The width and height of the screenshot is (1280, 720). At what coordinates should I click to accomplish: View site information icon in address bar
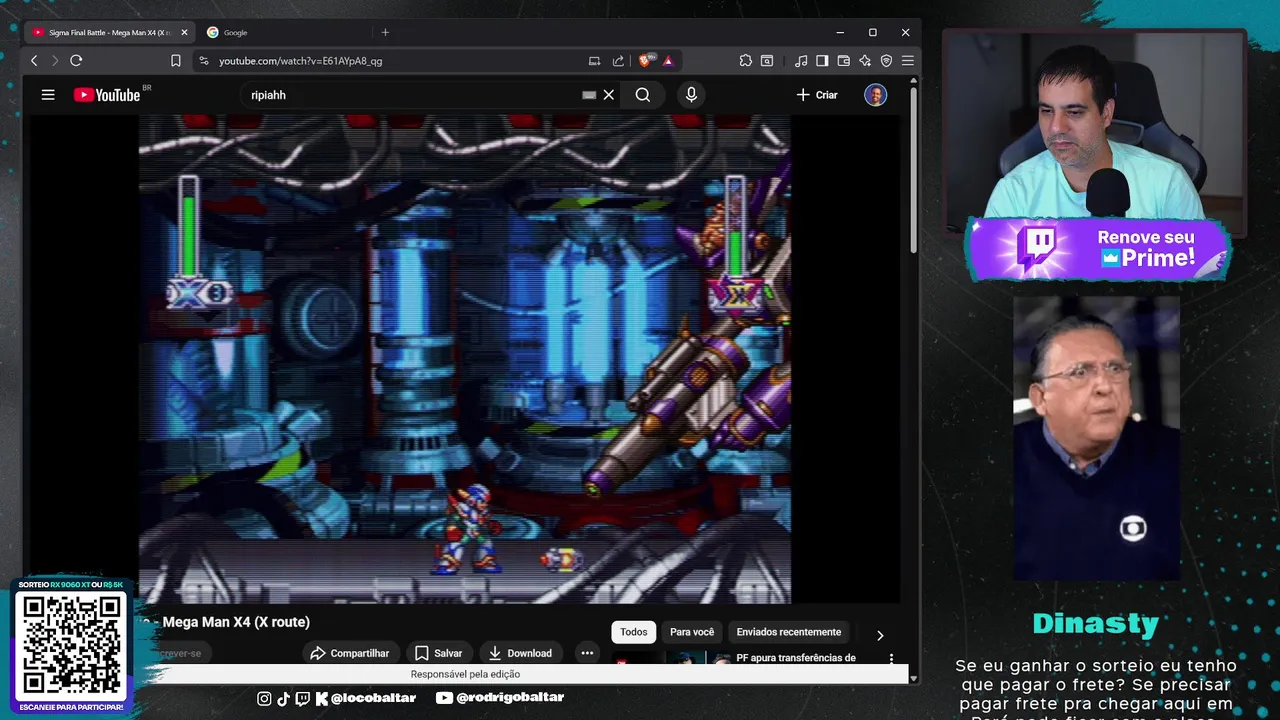[x=204, y=61]
